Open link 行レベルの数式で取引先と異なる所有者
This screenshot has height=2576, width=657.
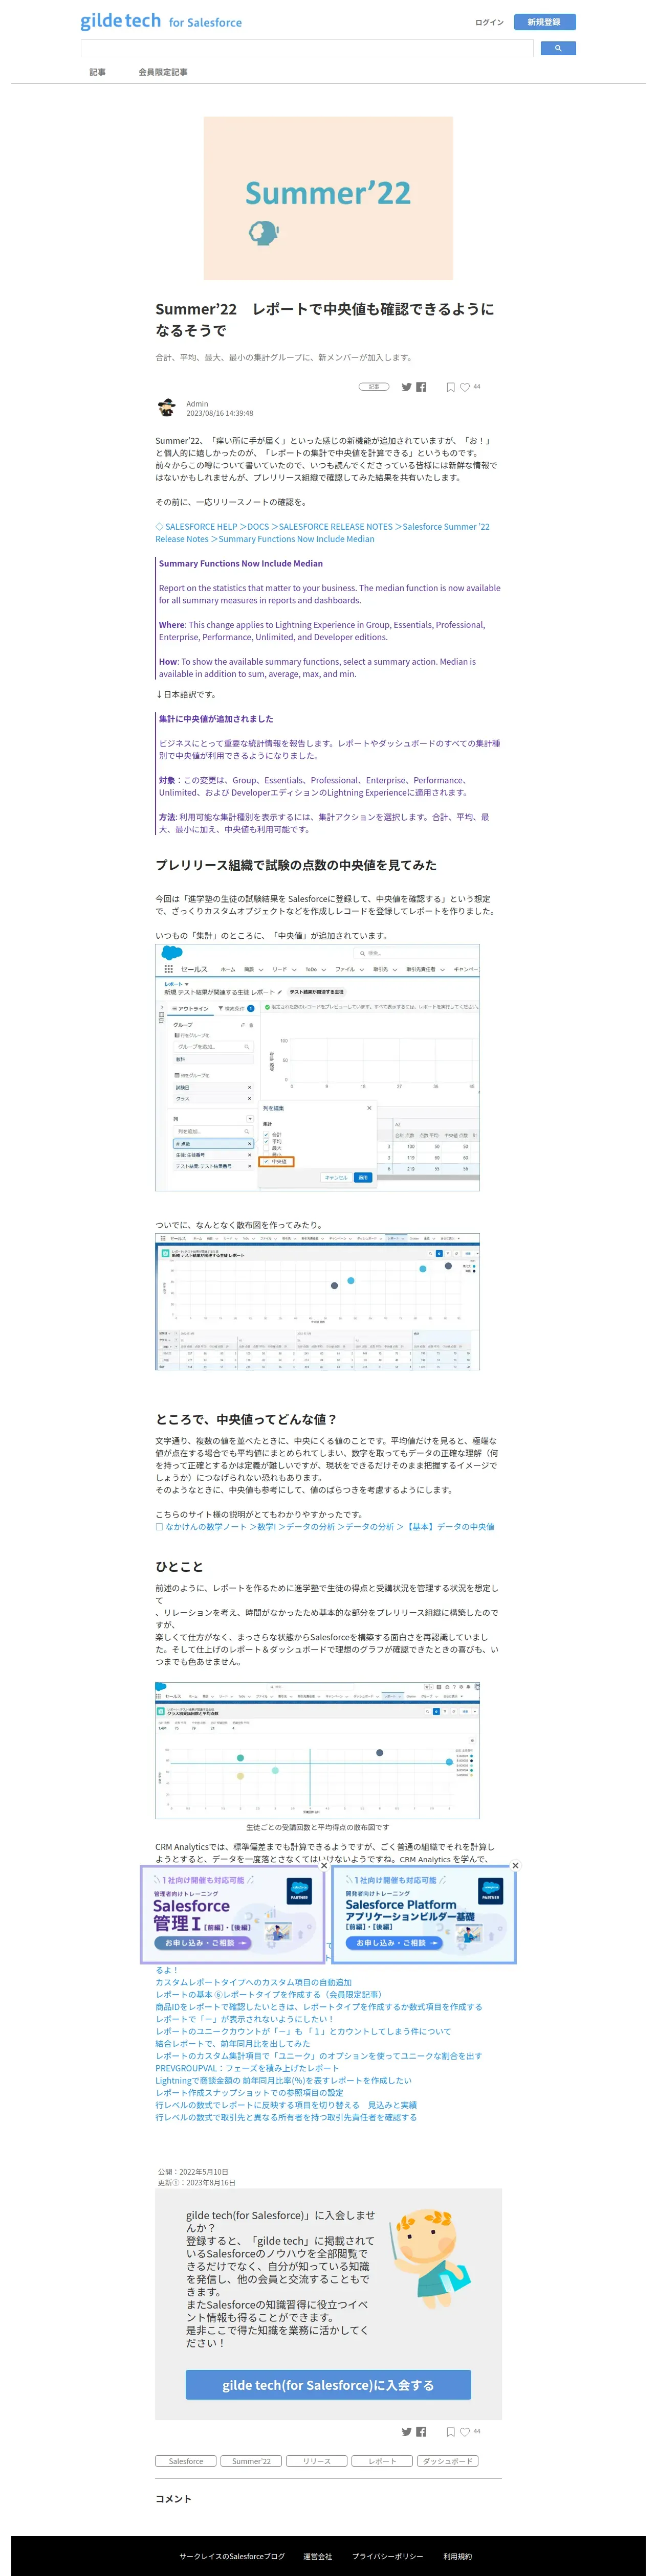(286, 2117)
